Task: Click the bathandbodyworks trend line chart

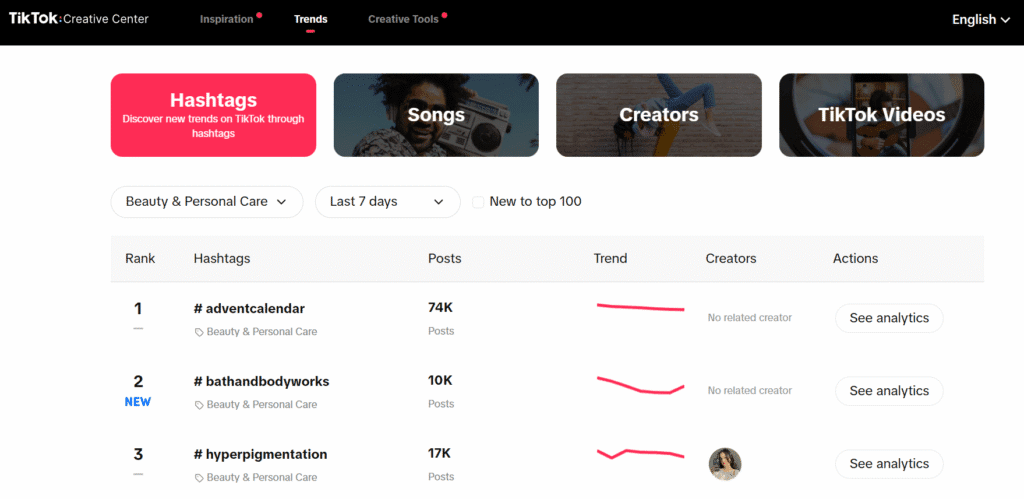Action: [640, 385]
